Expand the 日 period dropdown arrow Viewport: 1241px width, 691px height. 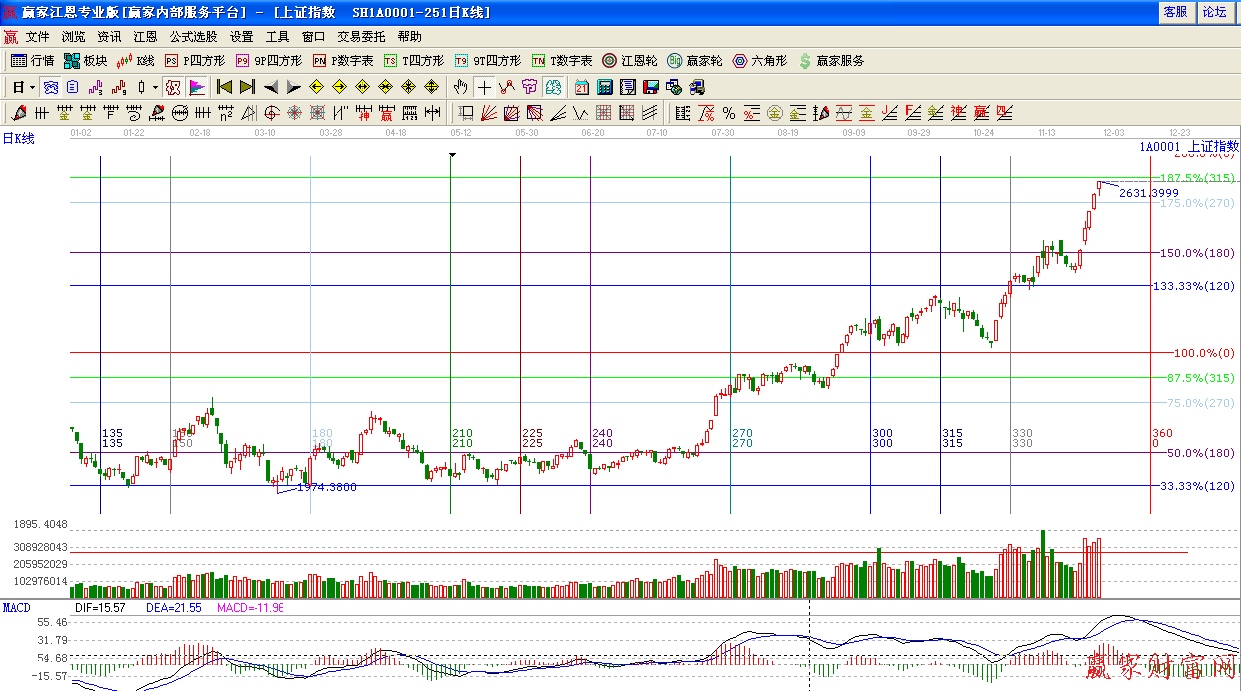pyautogui.click(x=32, y=87)
